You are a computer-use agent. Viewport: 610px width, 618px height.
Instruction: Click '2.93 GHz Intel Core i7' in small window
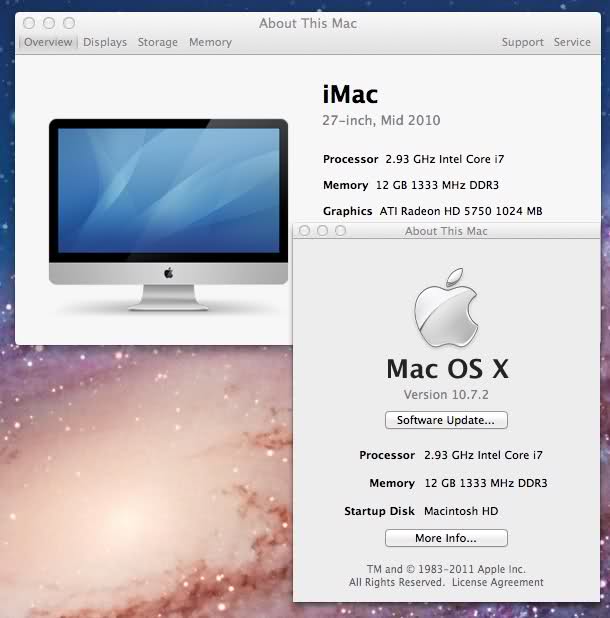[x=483, y=455]
